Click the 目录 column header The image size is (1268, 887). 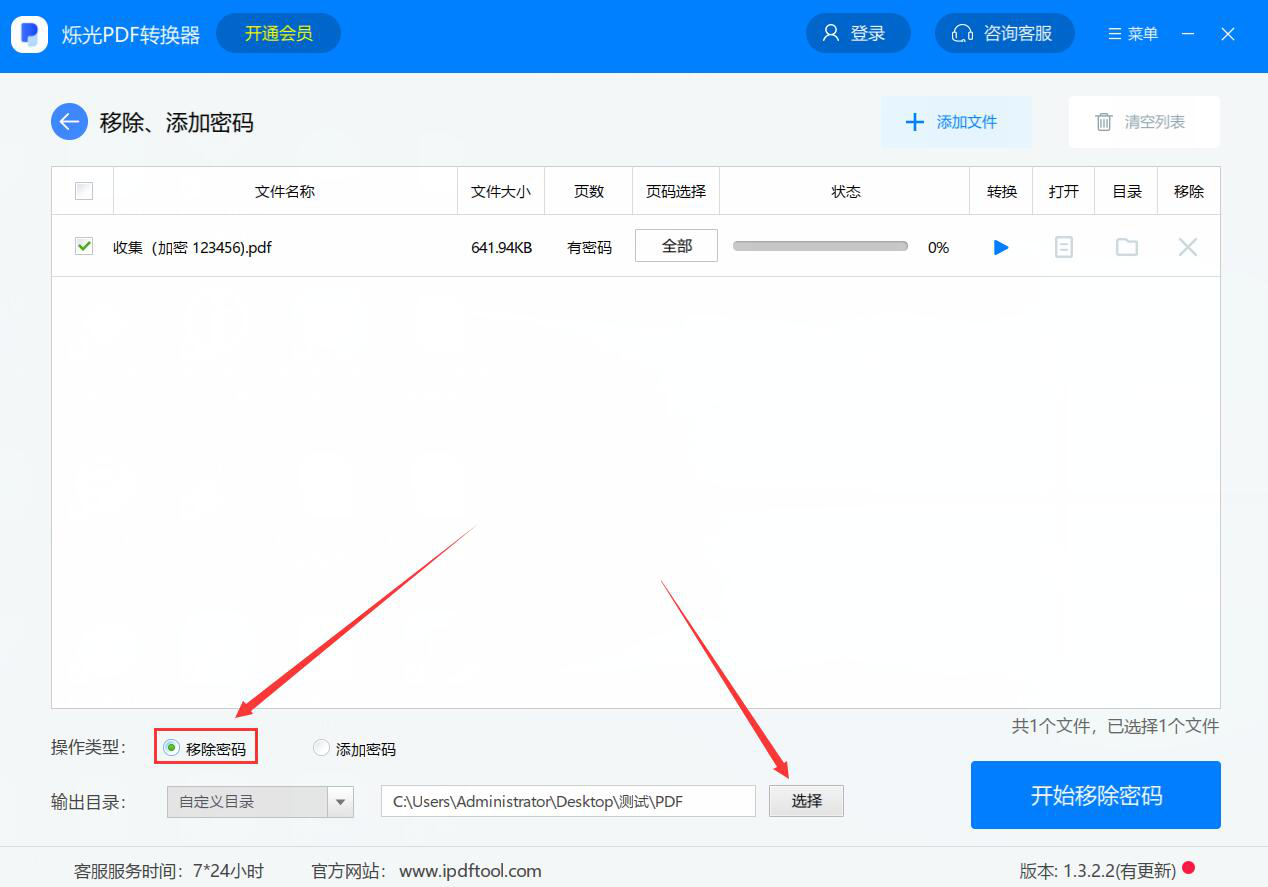tap(1127, 191)
